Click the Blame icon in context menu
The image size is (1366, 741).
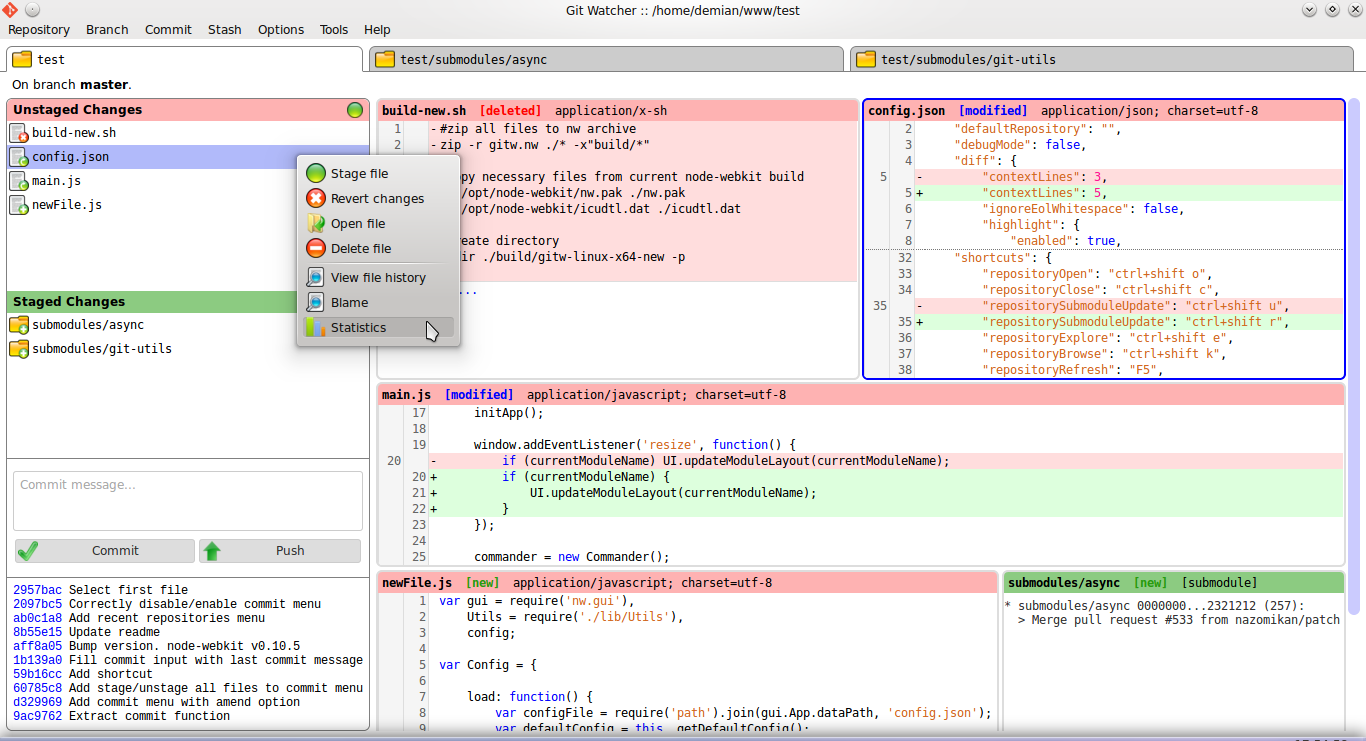coord(316,303)
